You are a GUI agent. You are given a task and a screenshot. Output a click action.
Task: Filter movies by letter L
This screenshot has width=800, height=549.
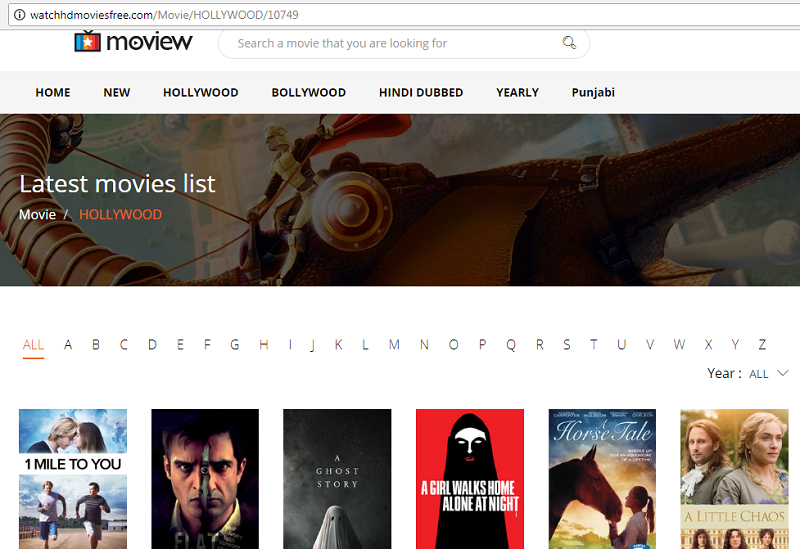365,345
